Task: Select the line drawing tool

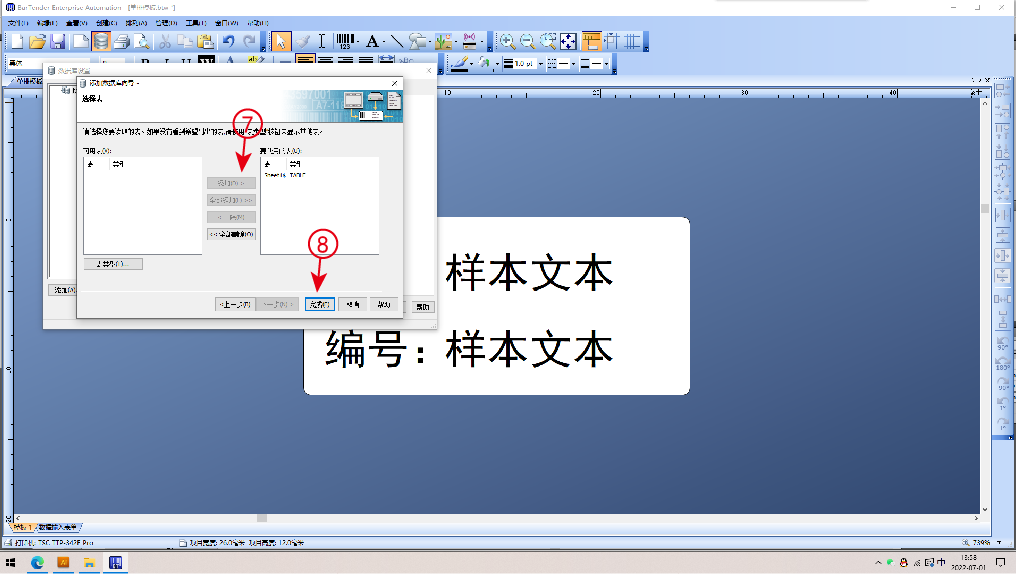Action: (397, 41)
